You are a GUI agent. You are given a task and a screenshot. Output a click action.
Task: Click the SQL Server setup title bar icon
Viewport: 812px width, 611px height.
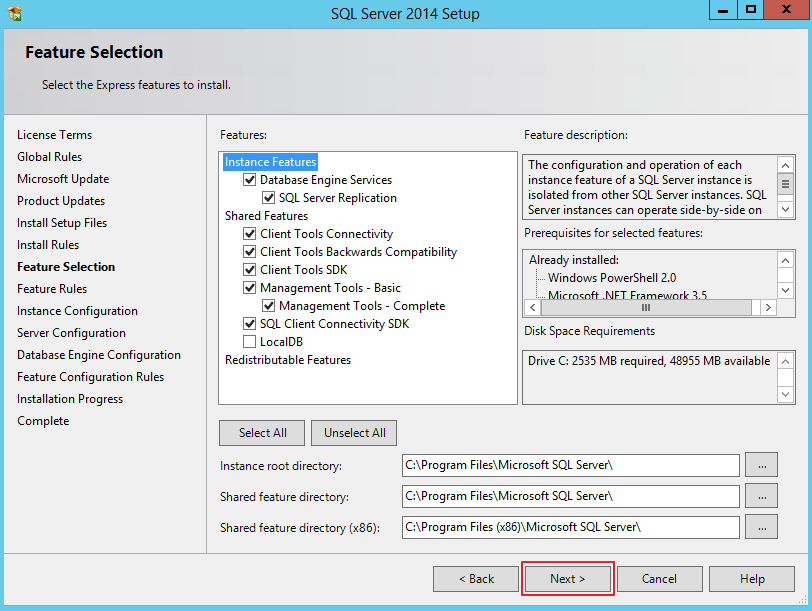(15, 13)
